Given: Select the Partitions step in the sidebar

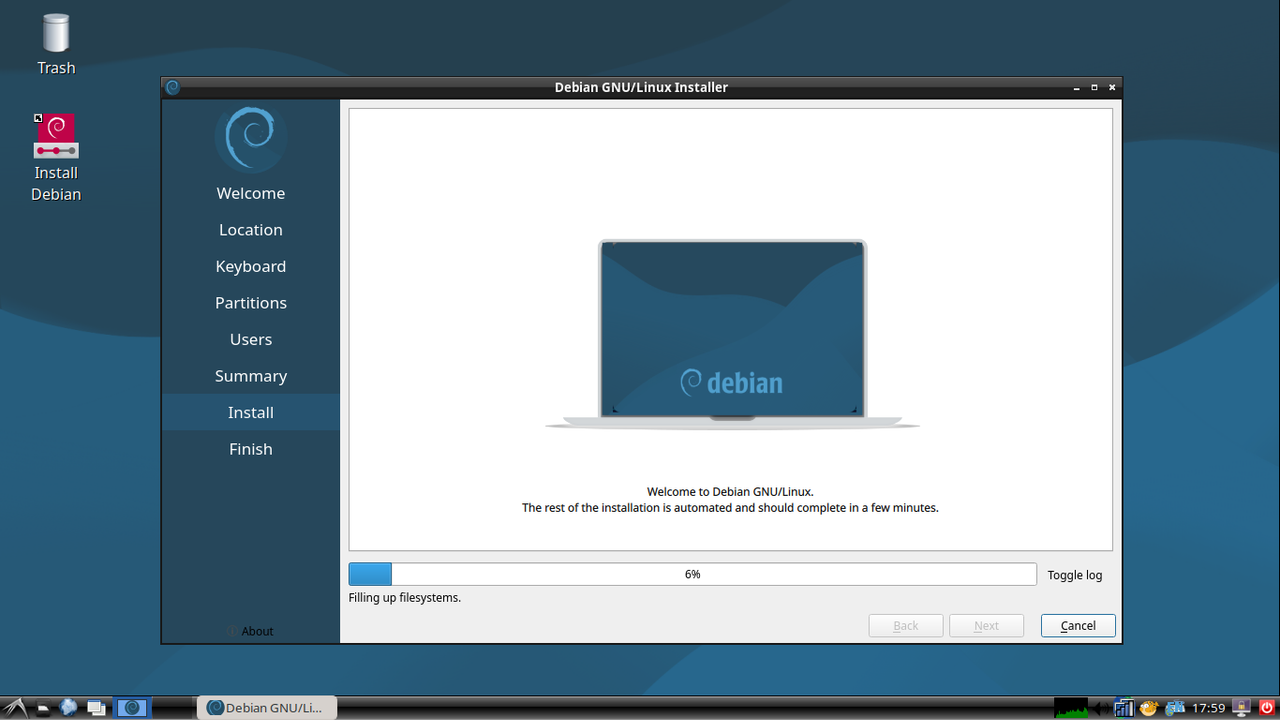Looking at the screenshot, I should pyautogui.click(x=250, y=302).
